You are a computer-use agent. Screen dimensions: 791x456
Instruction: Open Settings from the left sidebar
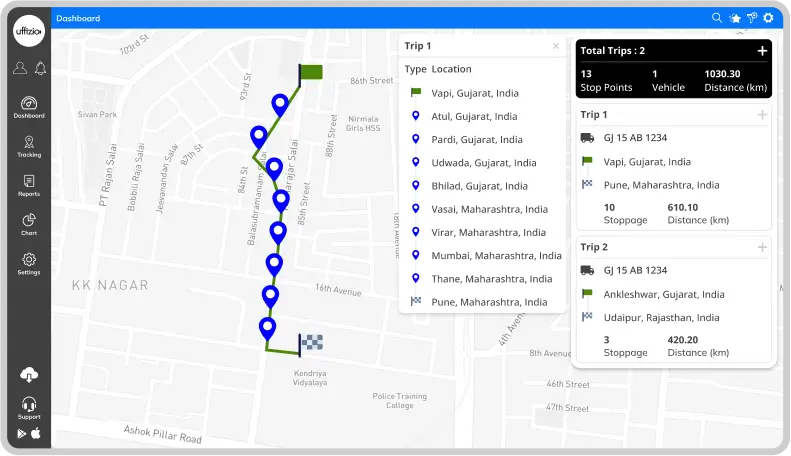(x=29, y=263)
